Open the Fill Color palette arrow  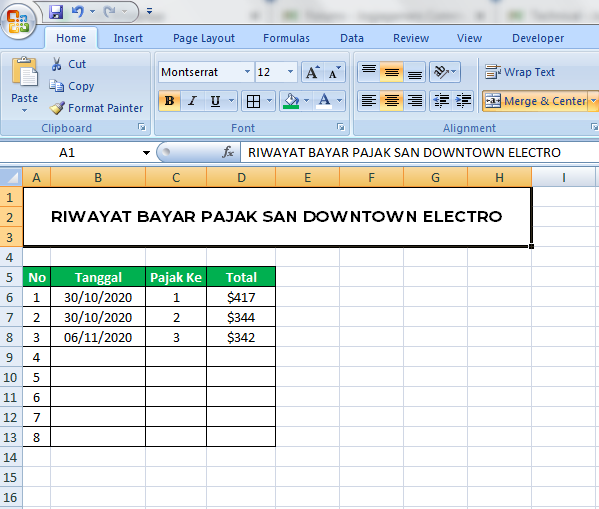pyautogui.click(x=306, y=101)
